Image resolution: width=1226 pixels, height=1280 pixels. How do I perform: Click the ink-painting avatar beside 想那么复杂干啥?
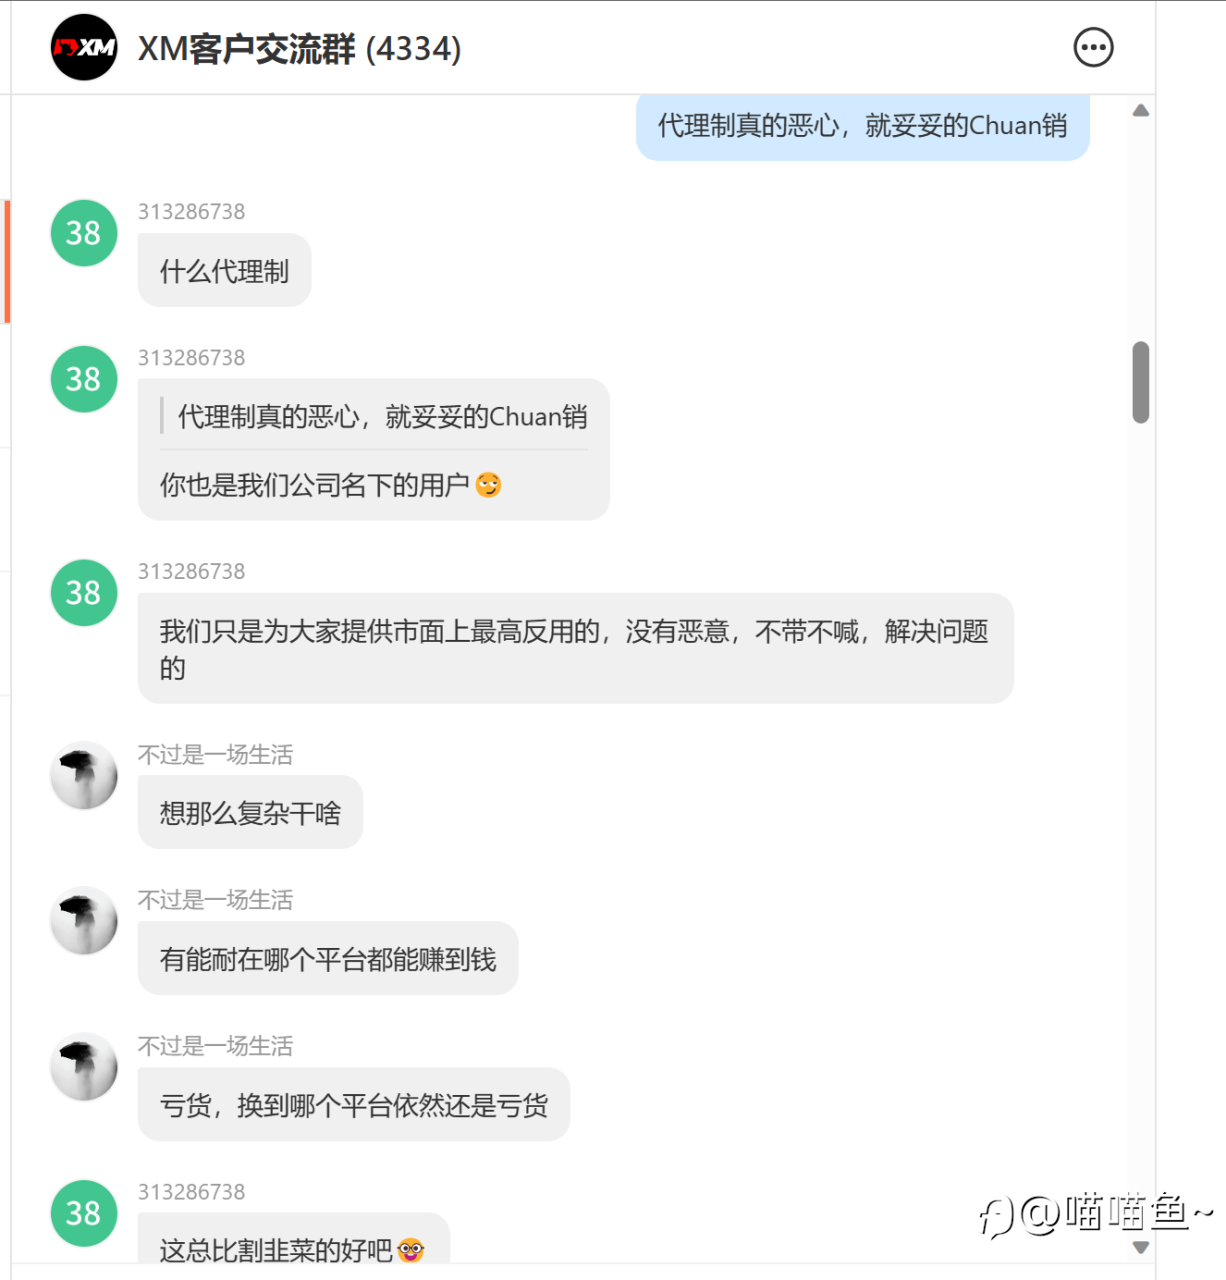pyautogui.click(x=84, y=775)
